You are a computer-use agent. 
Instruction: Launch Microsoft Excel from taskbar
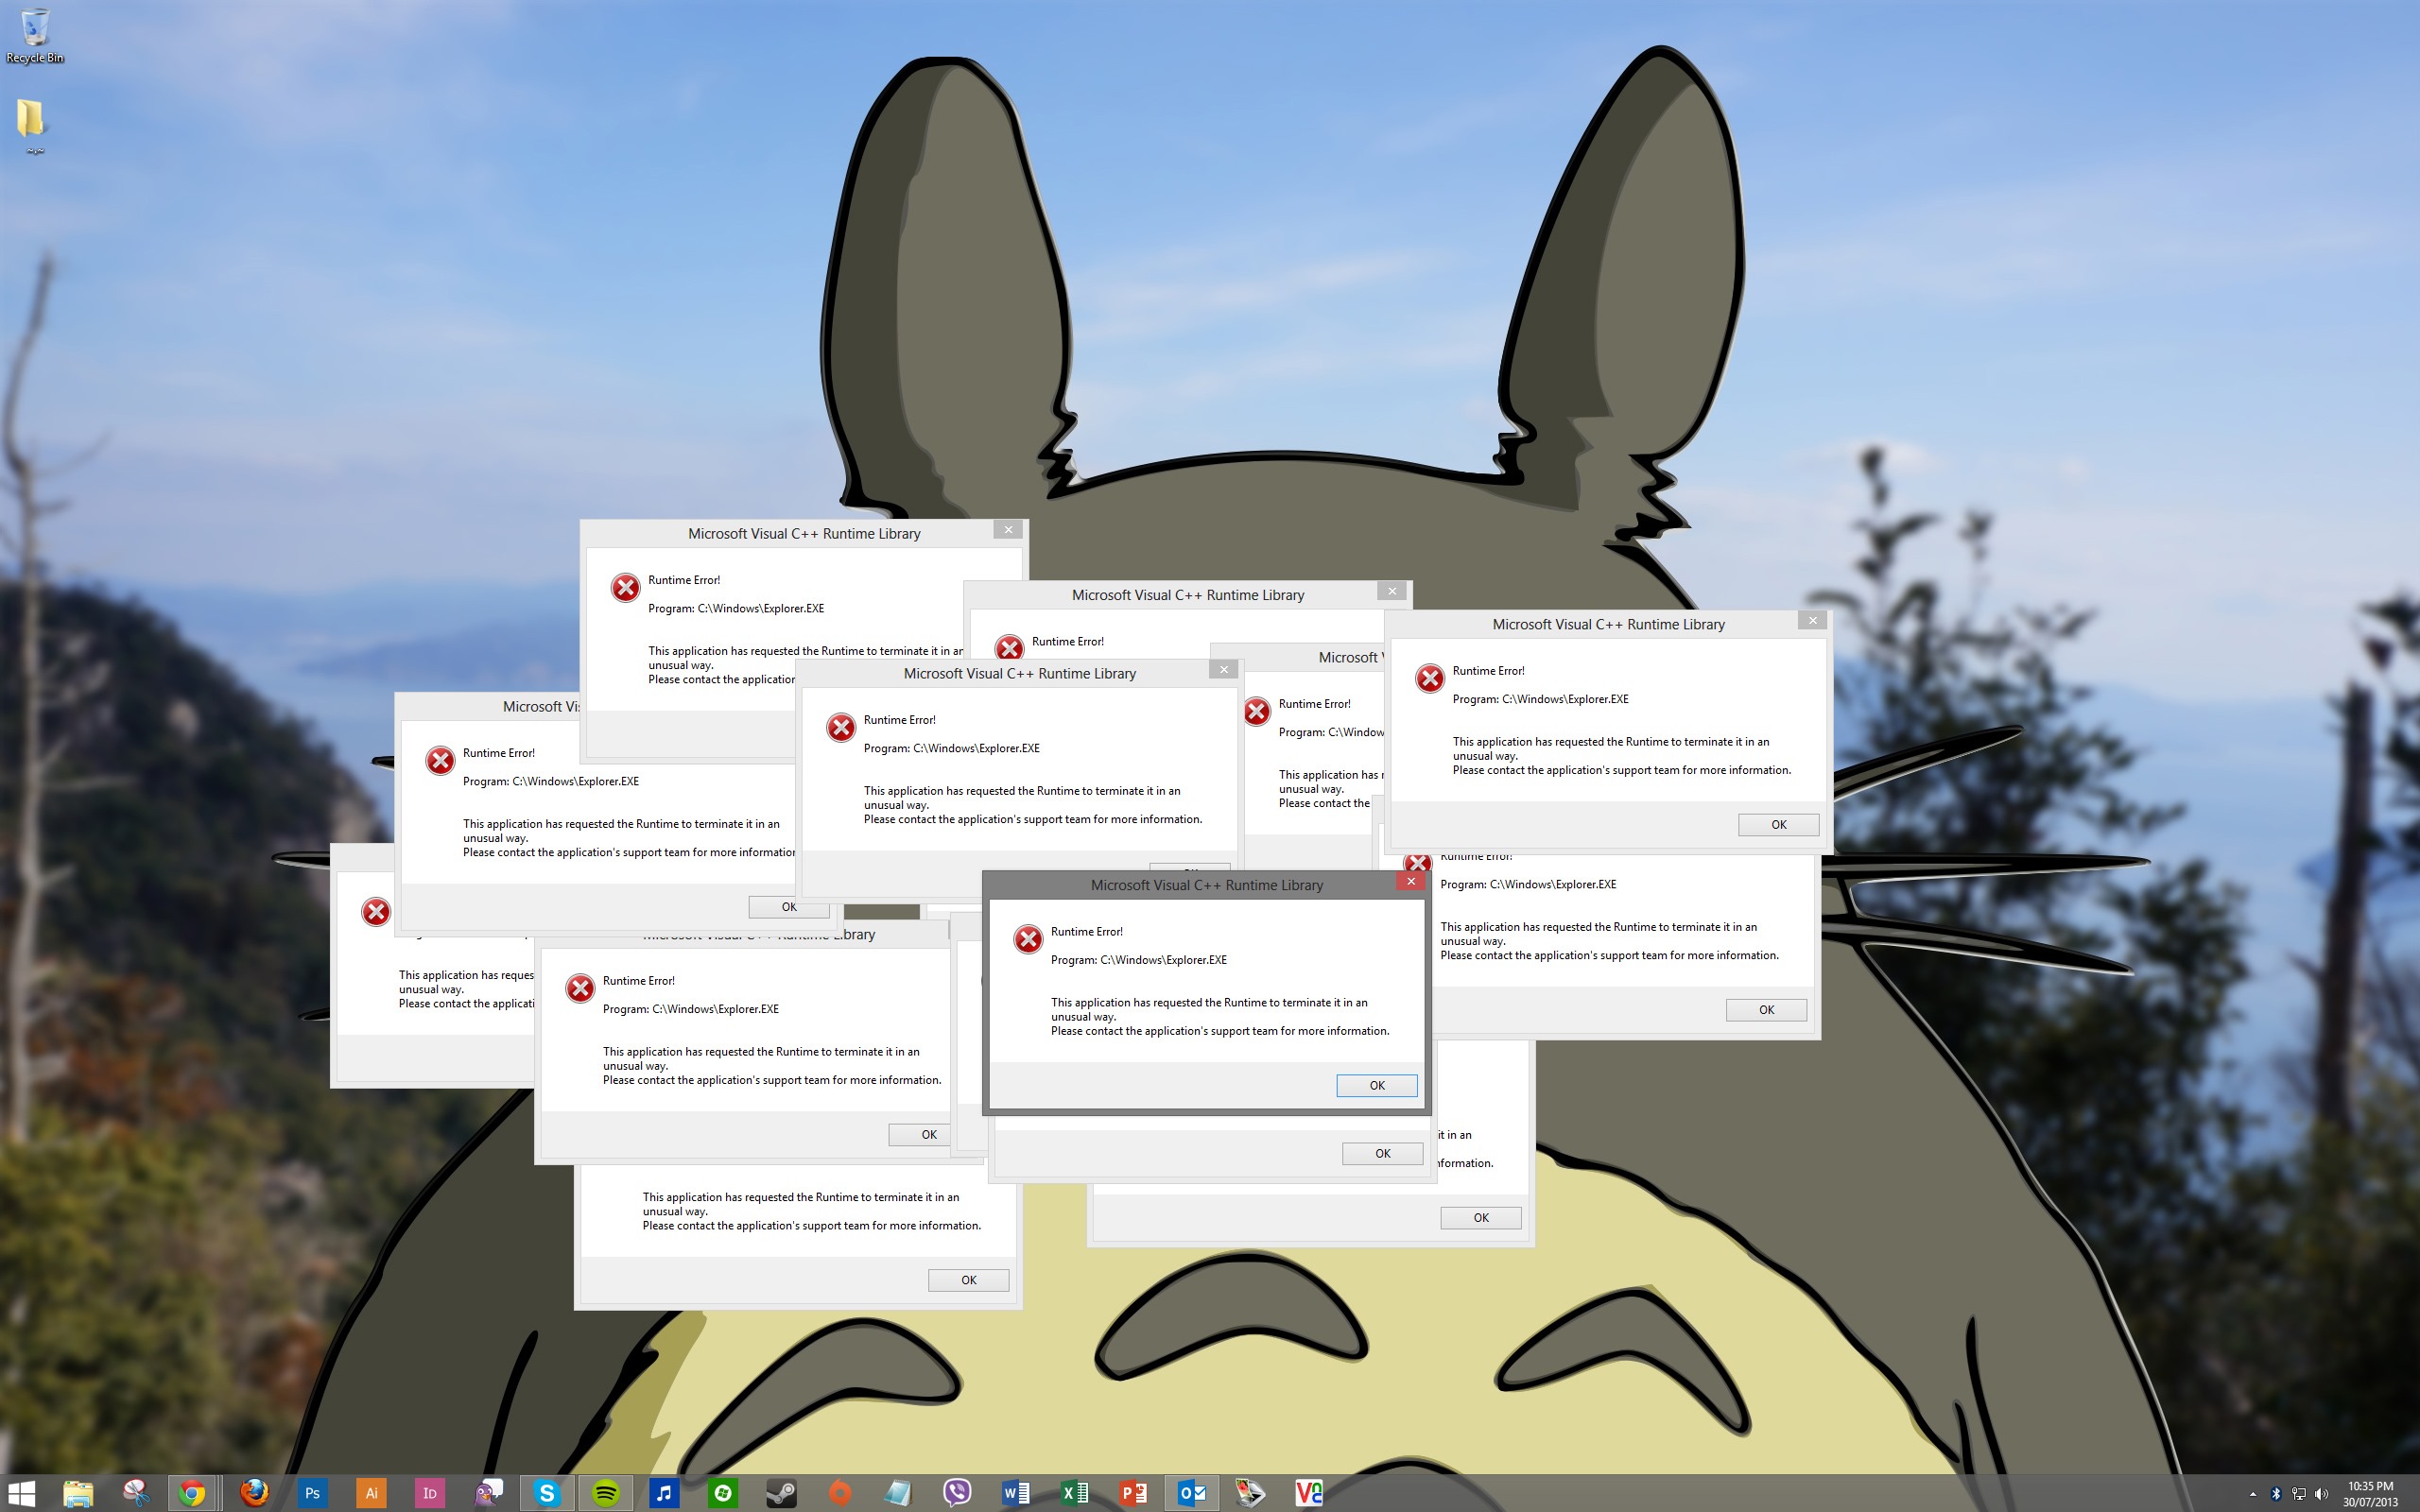click(1074, 1494)
